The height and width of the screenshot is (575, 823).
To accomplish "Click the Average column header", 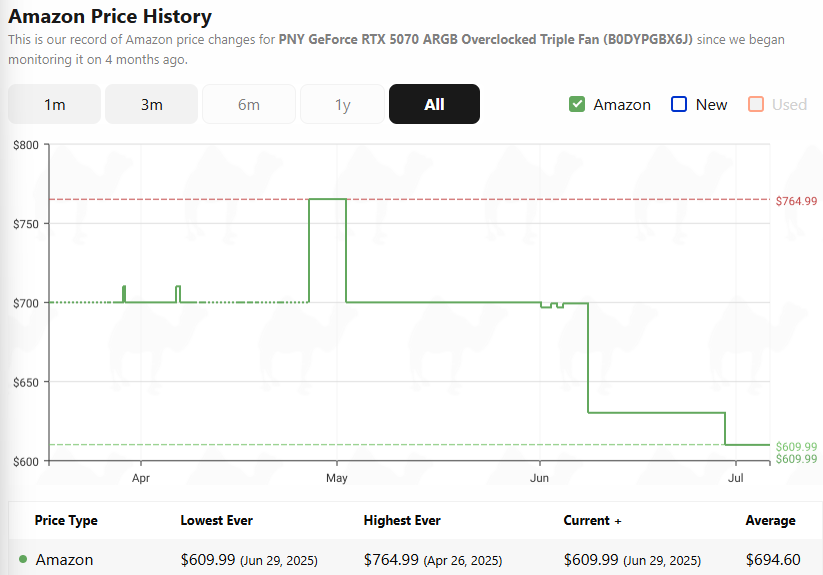I will (x=771, y=520).
